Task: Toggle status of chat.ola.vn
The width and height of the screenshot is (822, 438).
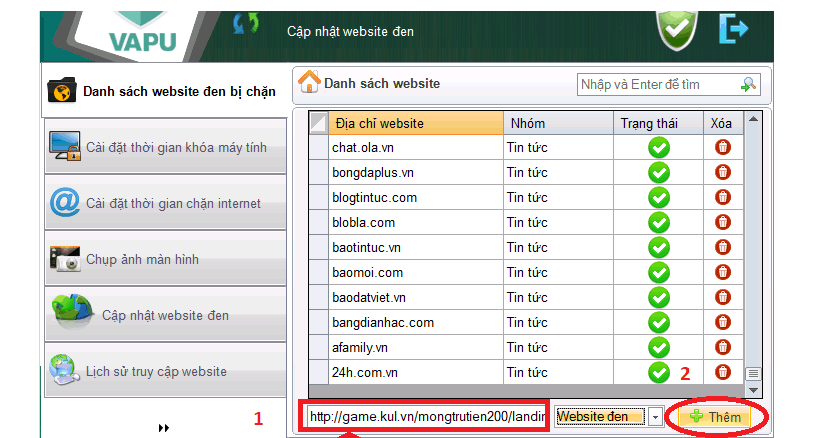Action: [659, 148]
